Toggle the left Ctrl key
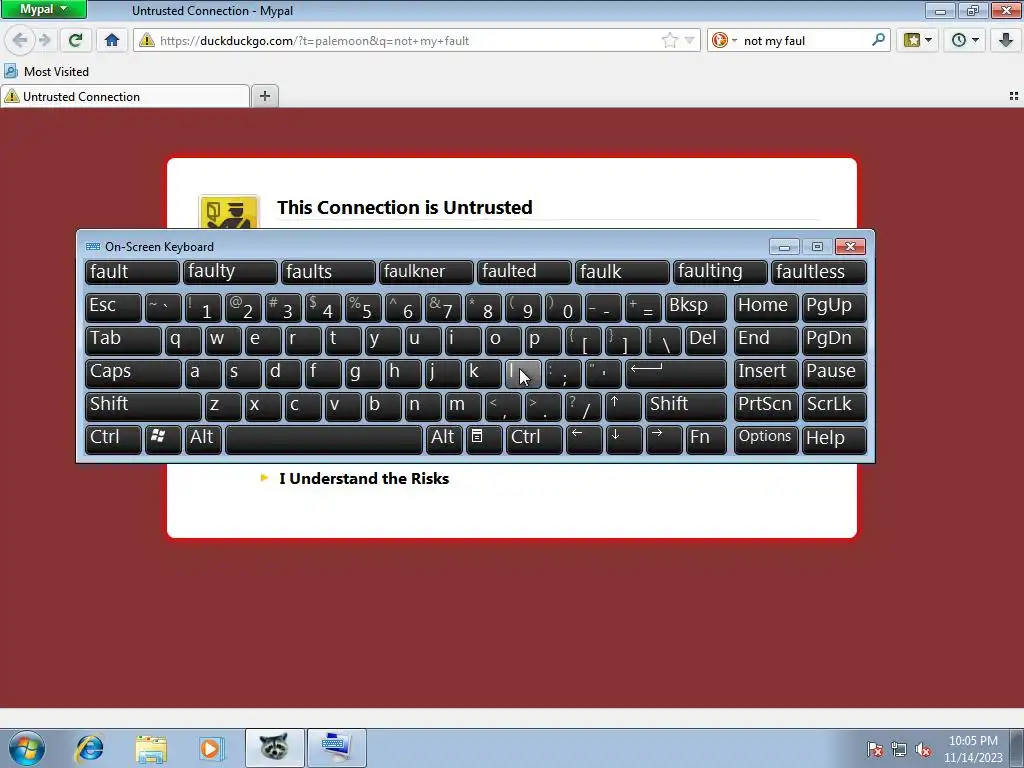1024x768 pixels. 113,439
